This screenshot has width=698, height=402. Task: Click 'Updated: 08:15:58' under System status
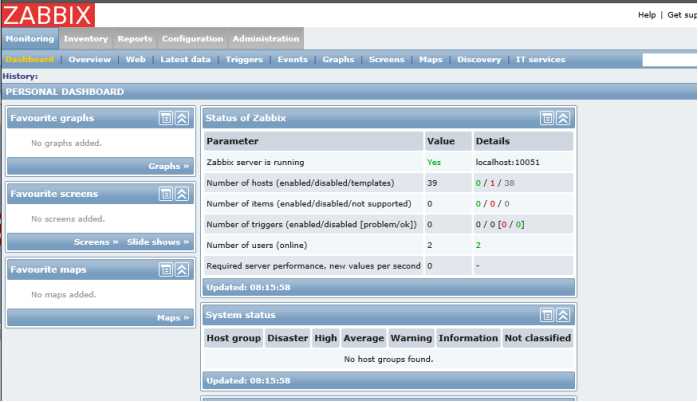(248, 381)
